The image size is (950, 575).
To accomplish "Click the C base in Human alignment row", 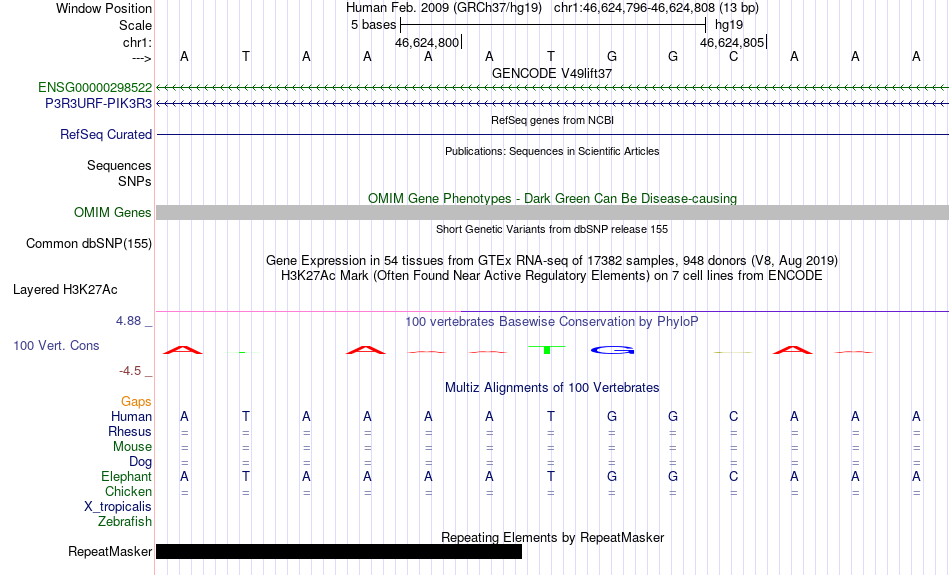I will 734,416.
